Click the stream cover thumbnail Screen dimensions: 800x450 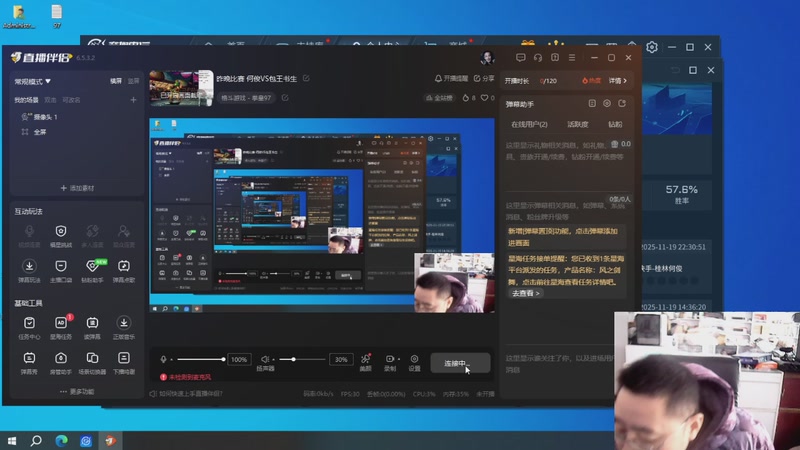pyautogui.click(x=181, y=88)
